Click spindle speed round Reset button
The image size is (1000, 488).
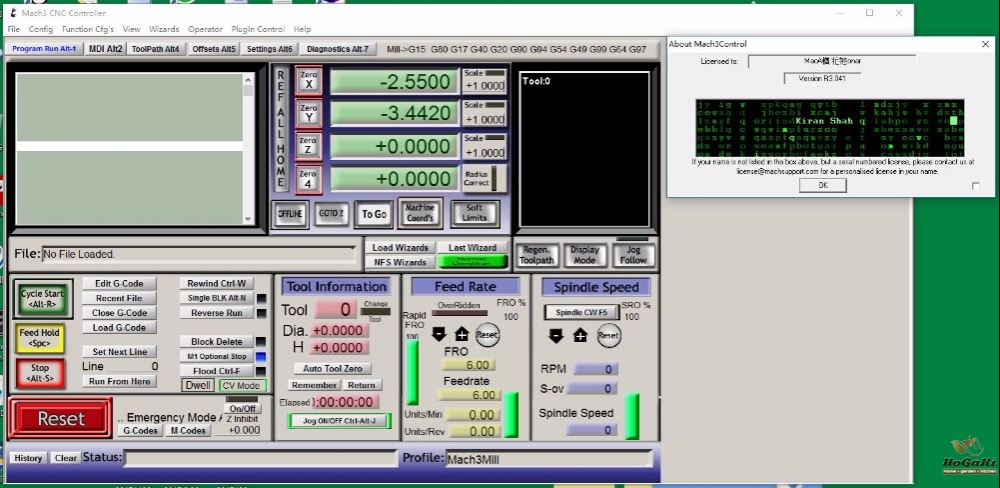tap(608, 336)
